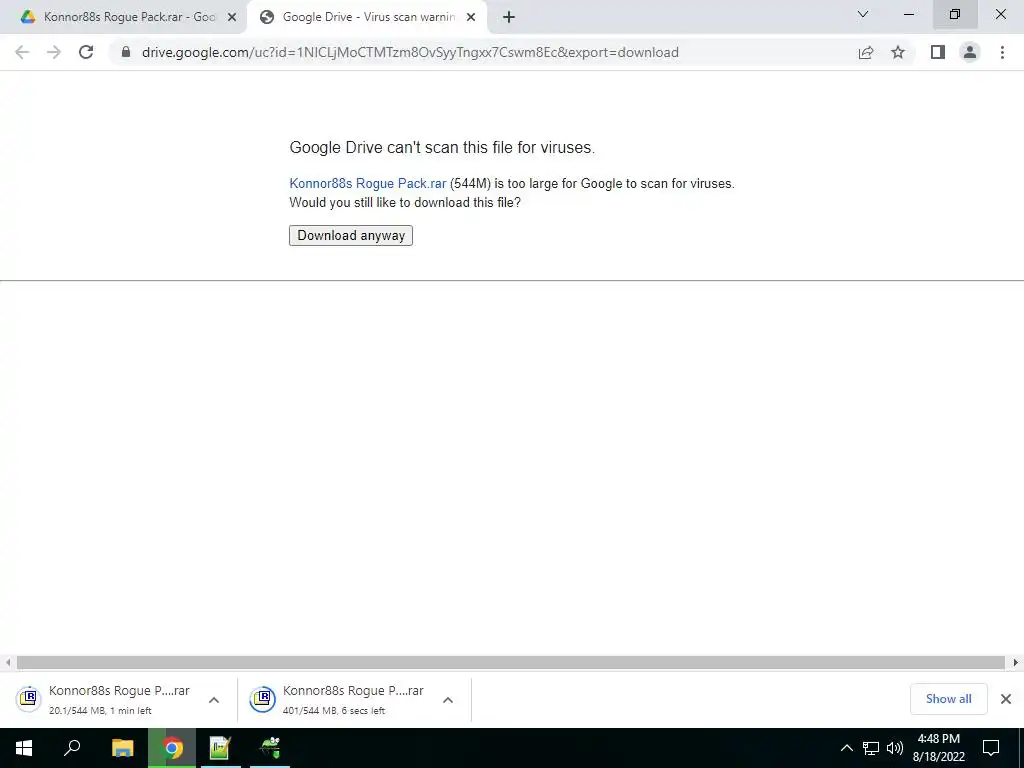Close the Konnor88s Rogue Pack.rar tab
Viewport: 1024px width, 768px height.
[232, 17]
